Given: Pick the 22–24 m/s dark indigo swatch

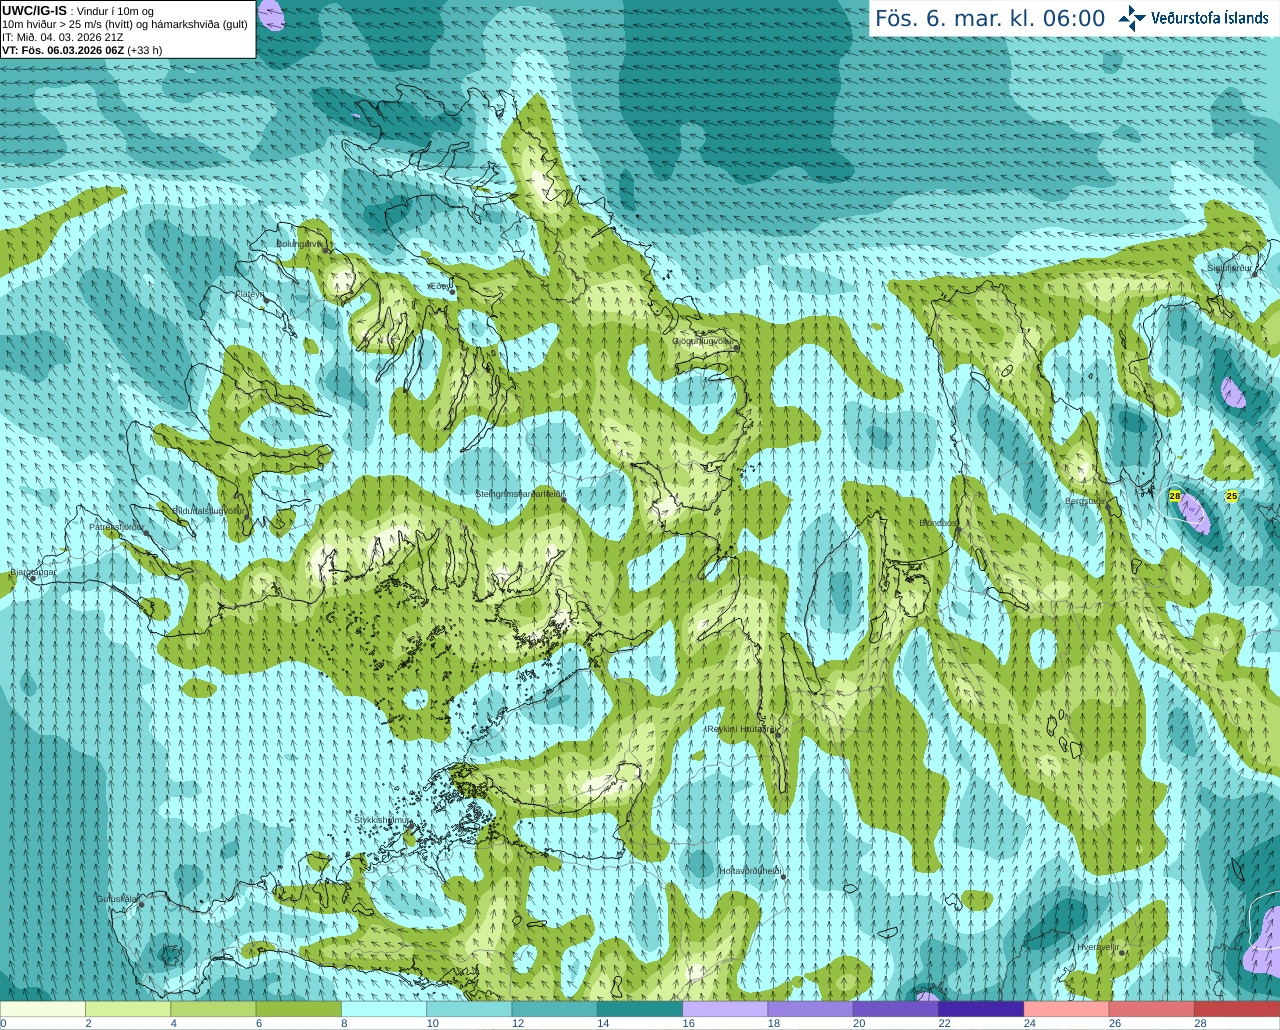Looking at the screenshot, I should tap(981, 1009).
